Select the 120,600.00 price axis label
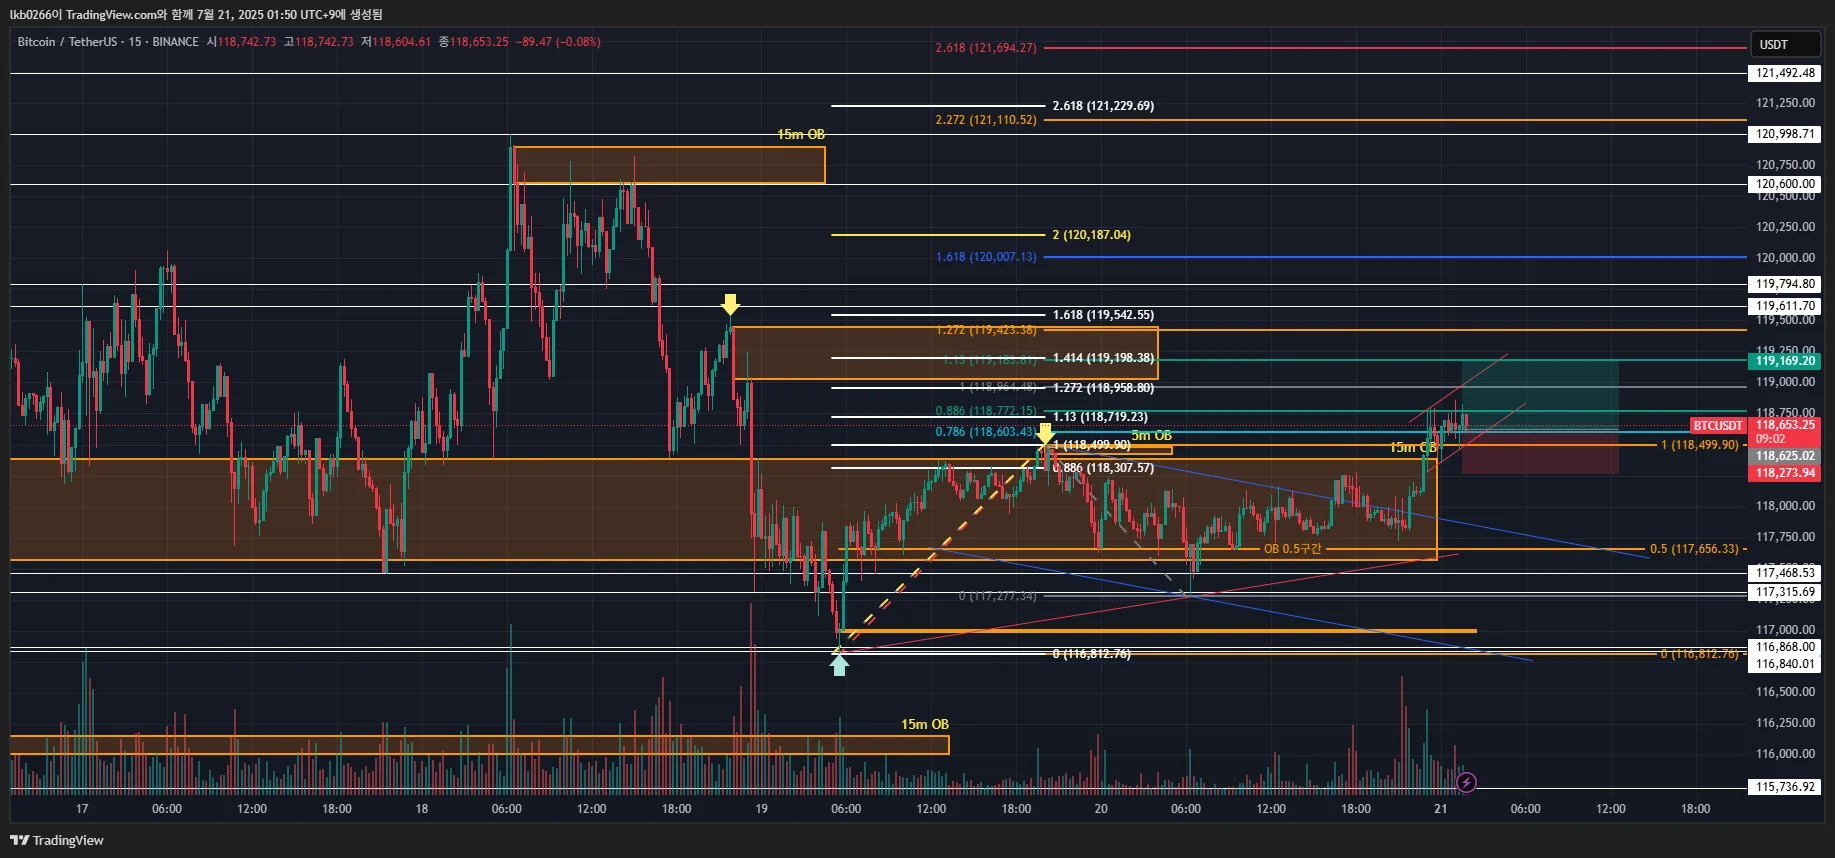The width and height of the screenshot is (1835, 858). pos(1785,184)
